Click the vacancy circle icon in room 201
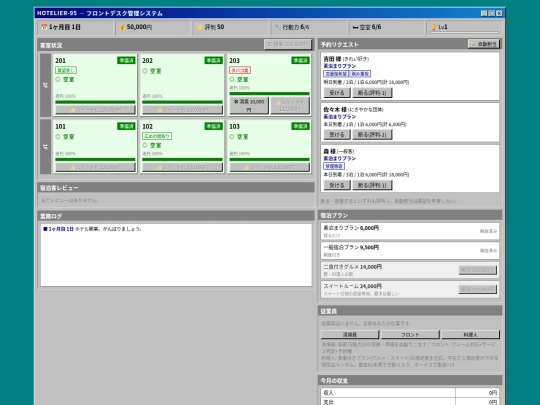The height and width of the screenshot is (405, 540). [58, 79]
